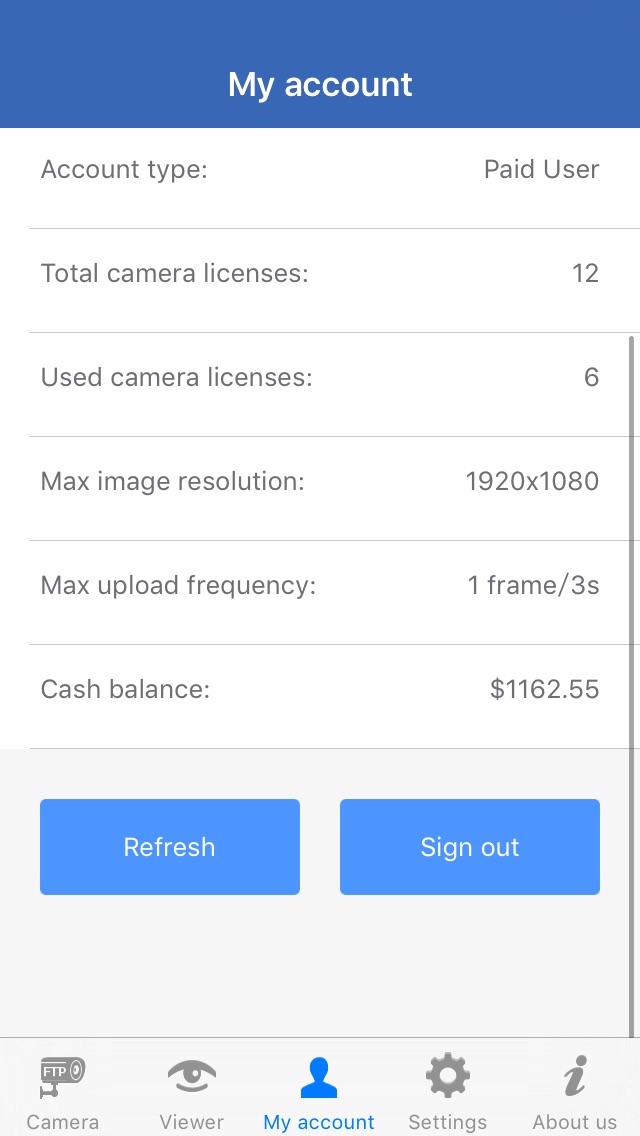640x1136 pixels.
Task: Open the Settings gear icon
Action: point(447,1077)
